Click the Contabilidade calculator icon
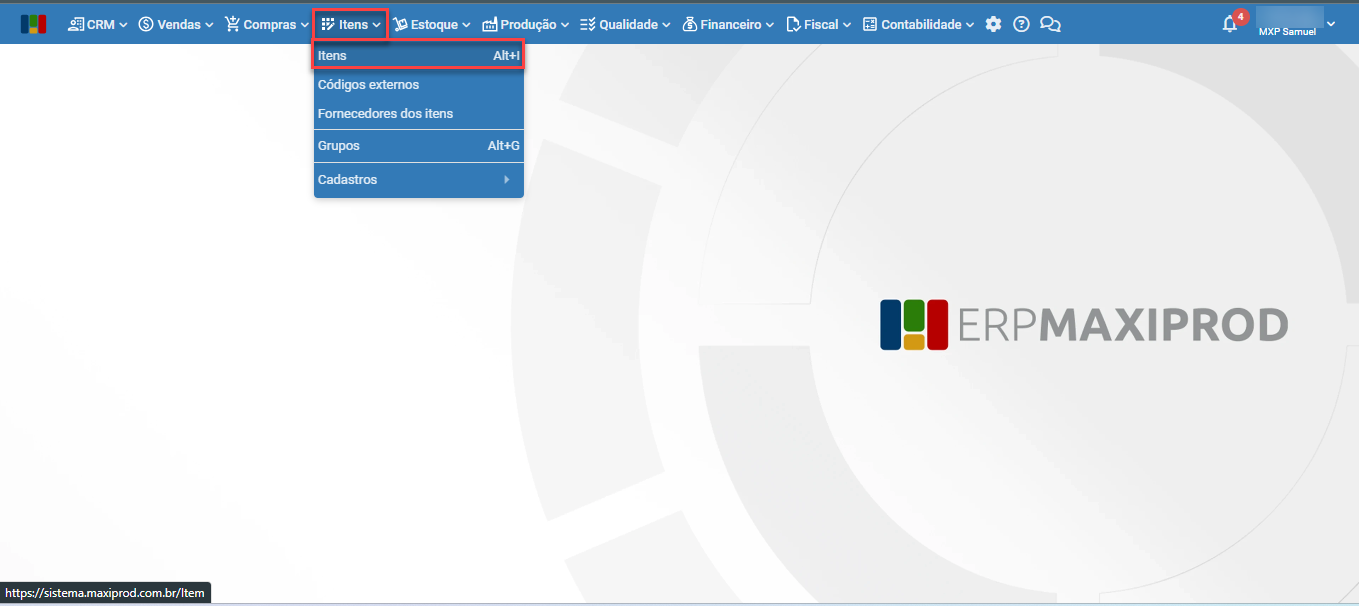 point(870,24)
